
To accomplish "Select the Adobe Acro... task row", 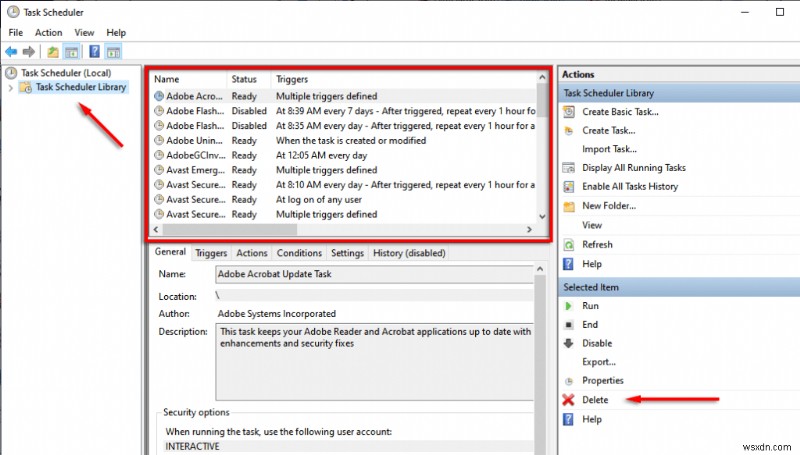I will (x=344, y=96).
